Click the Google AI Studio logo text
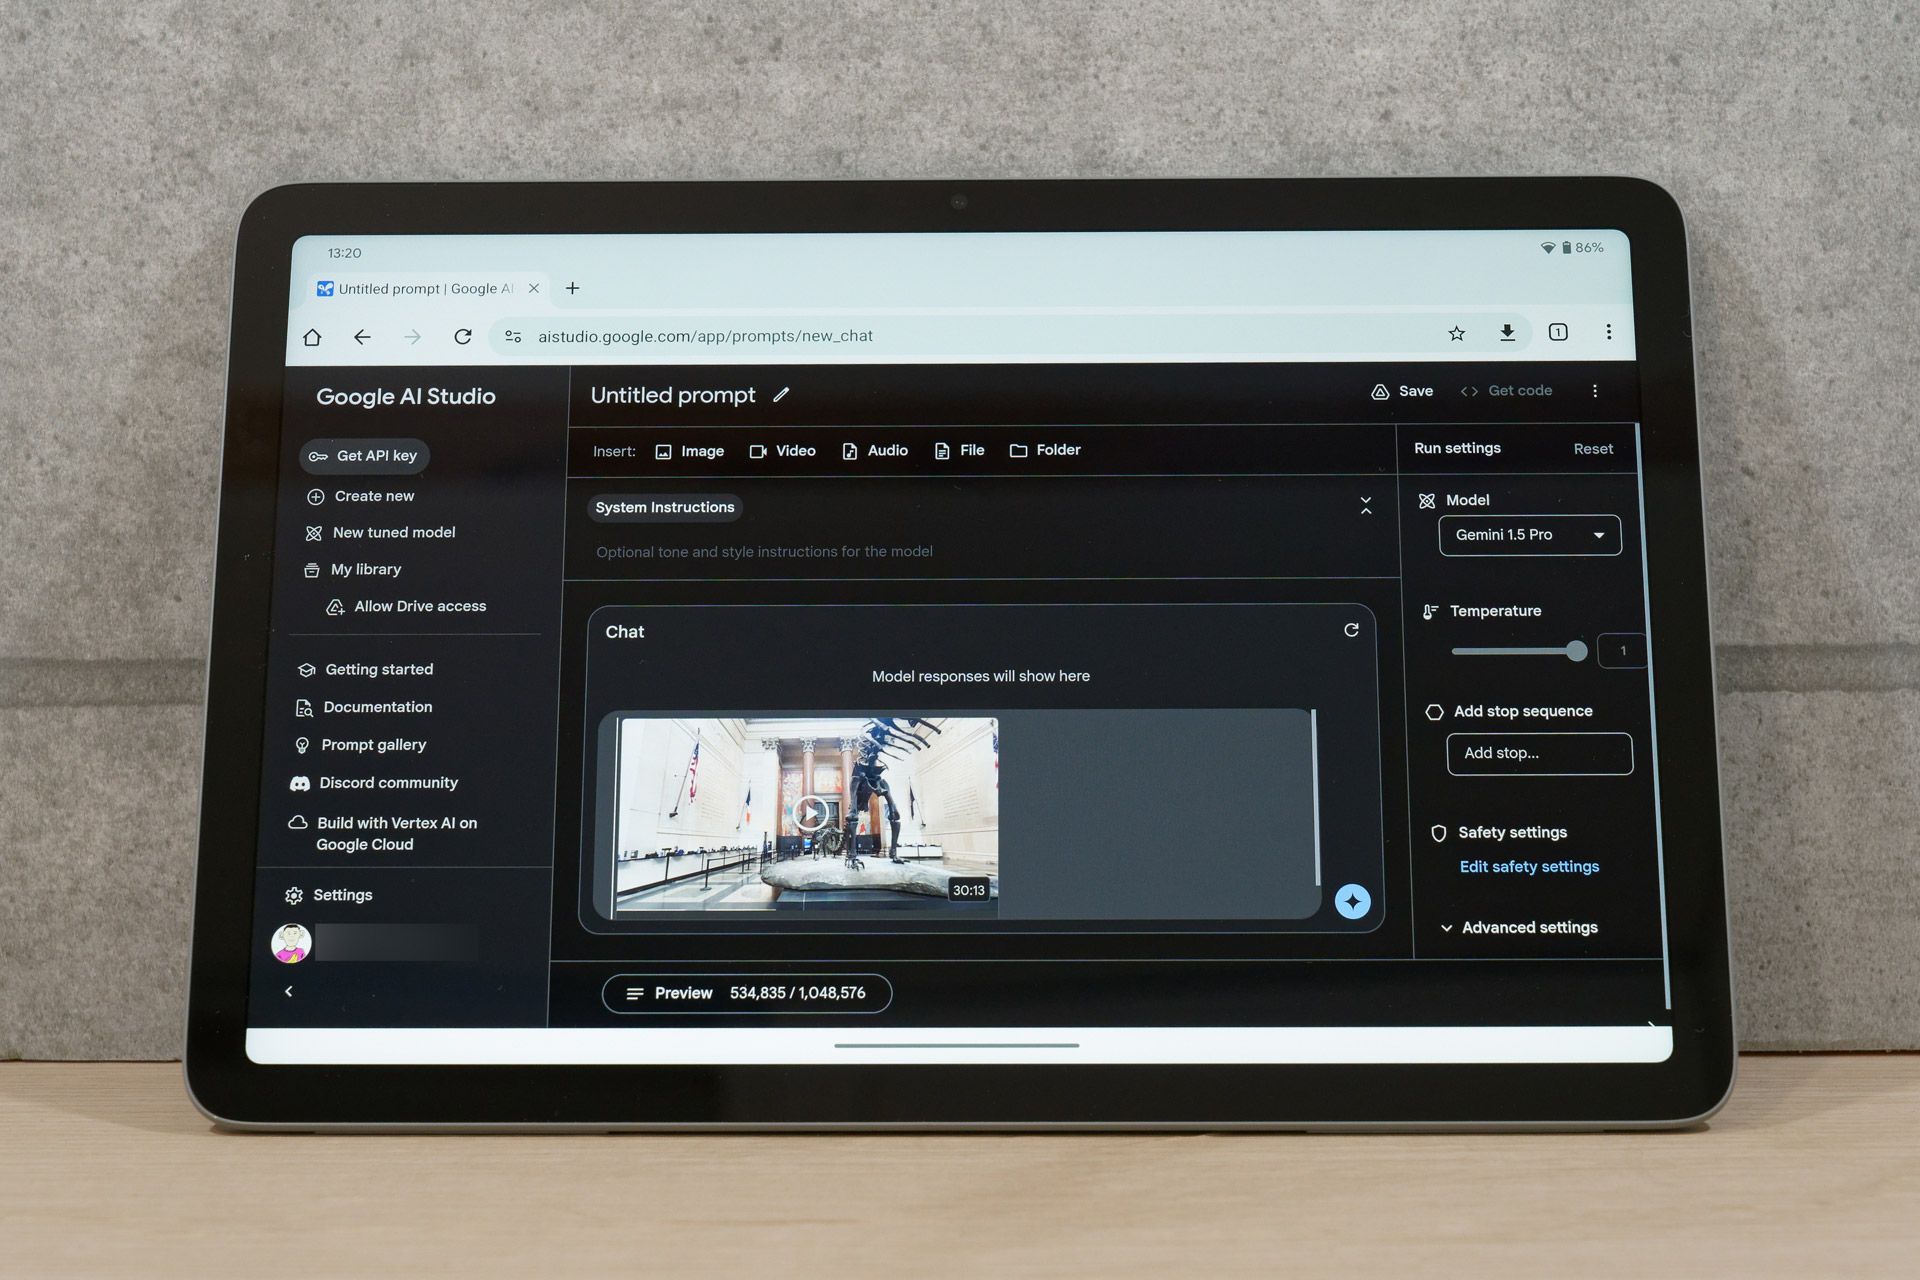 pyautogui.click(x=406, y=397)
